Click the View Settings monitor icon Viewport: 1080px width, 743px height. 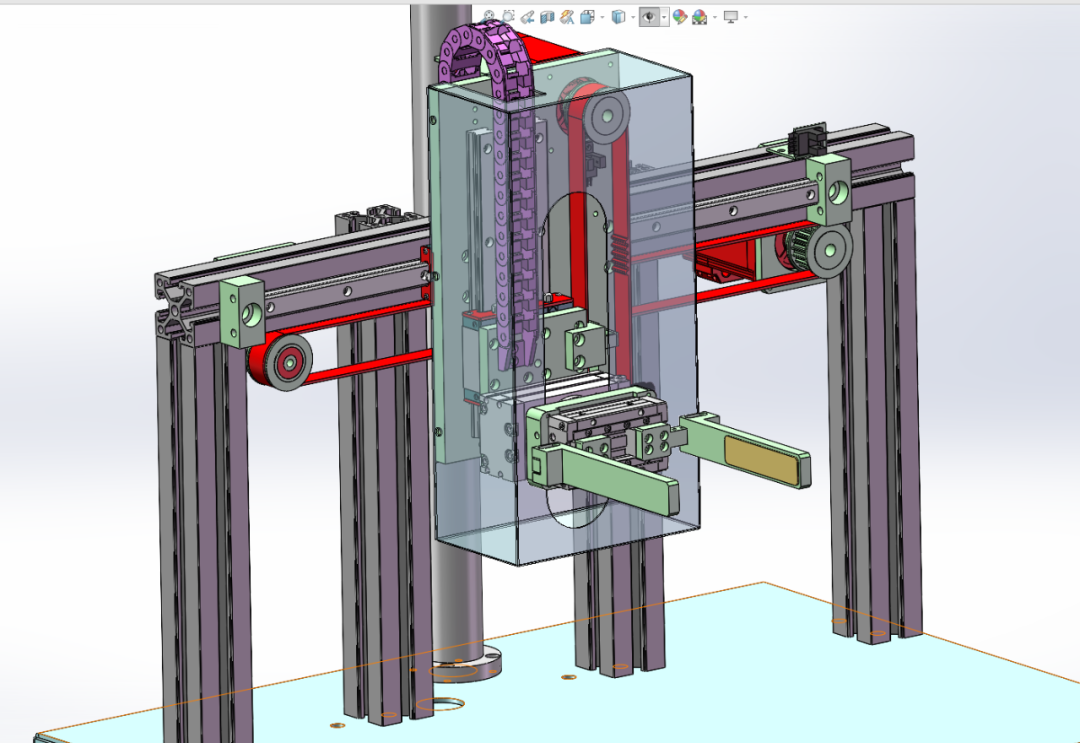click(731, 17)
